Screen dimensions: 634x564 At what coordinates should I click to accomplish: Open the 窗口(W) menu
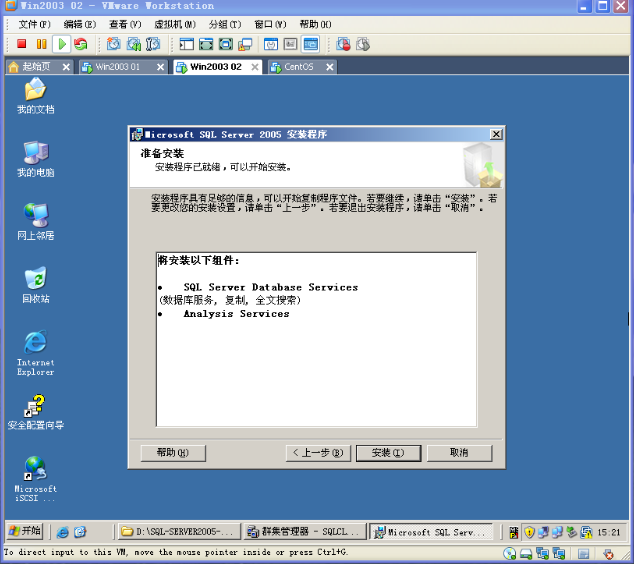[270, 24]
